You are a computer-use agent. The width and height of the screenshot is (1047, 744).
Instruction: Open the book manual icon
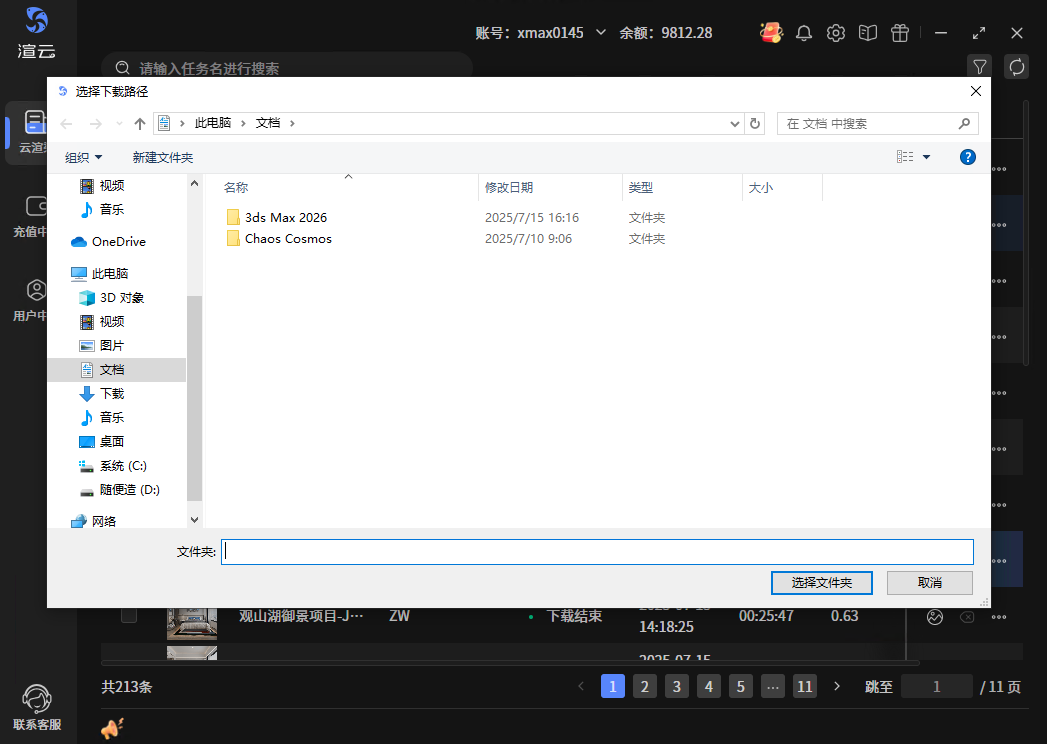pos(868,33)
